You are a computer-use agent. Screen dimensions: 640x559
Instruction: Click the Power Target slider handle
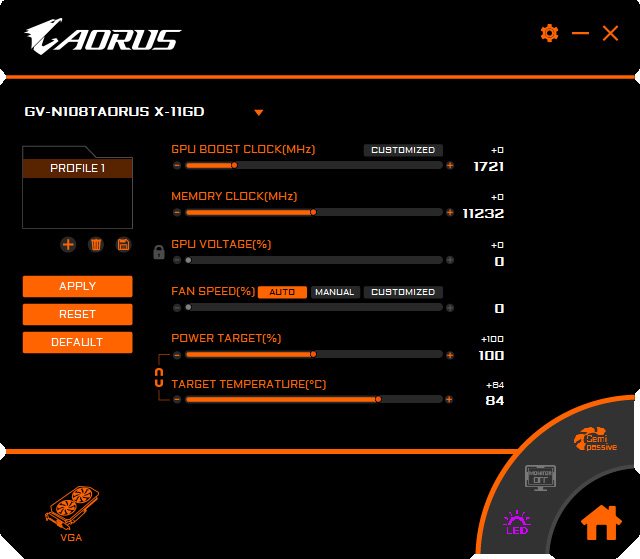click(x=313, y=354)
